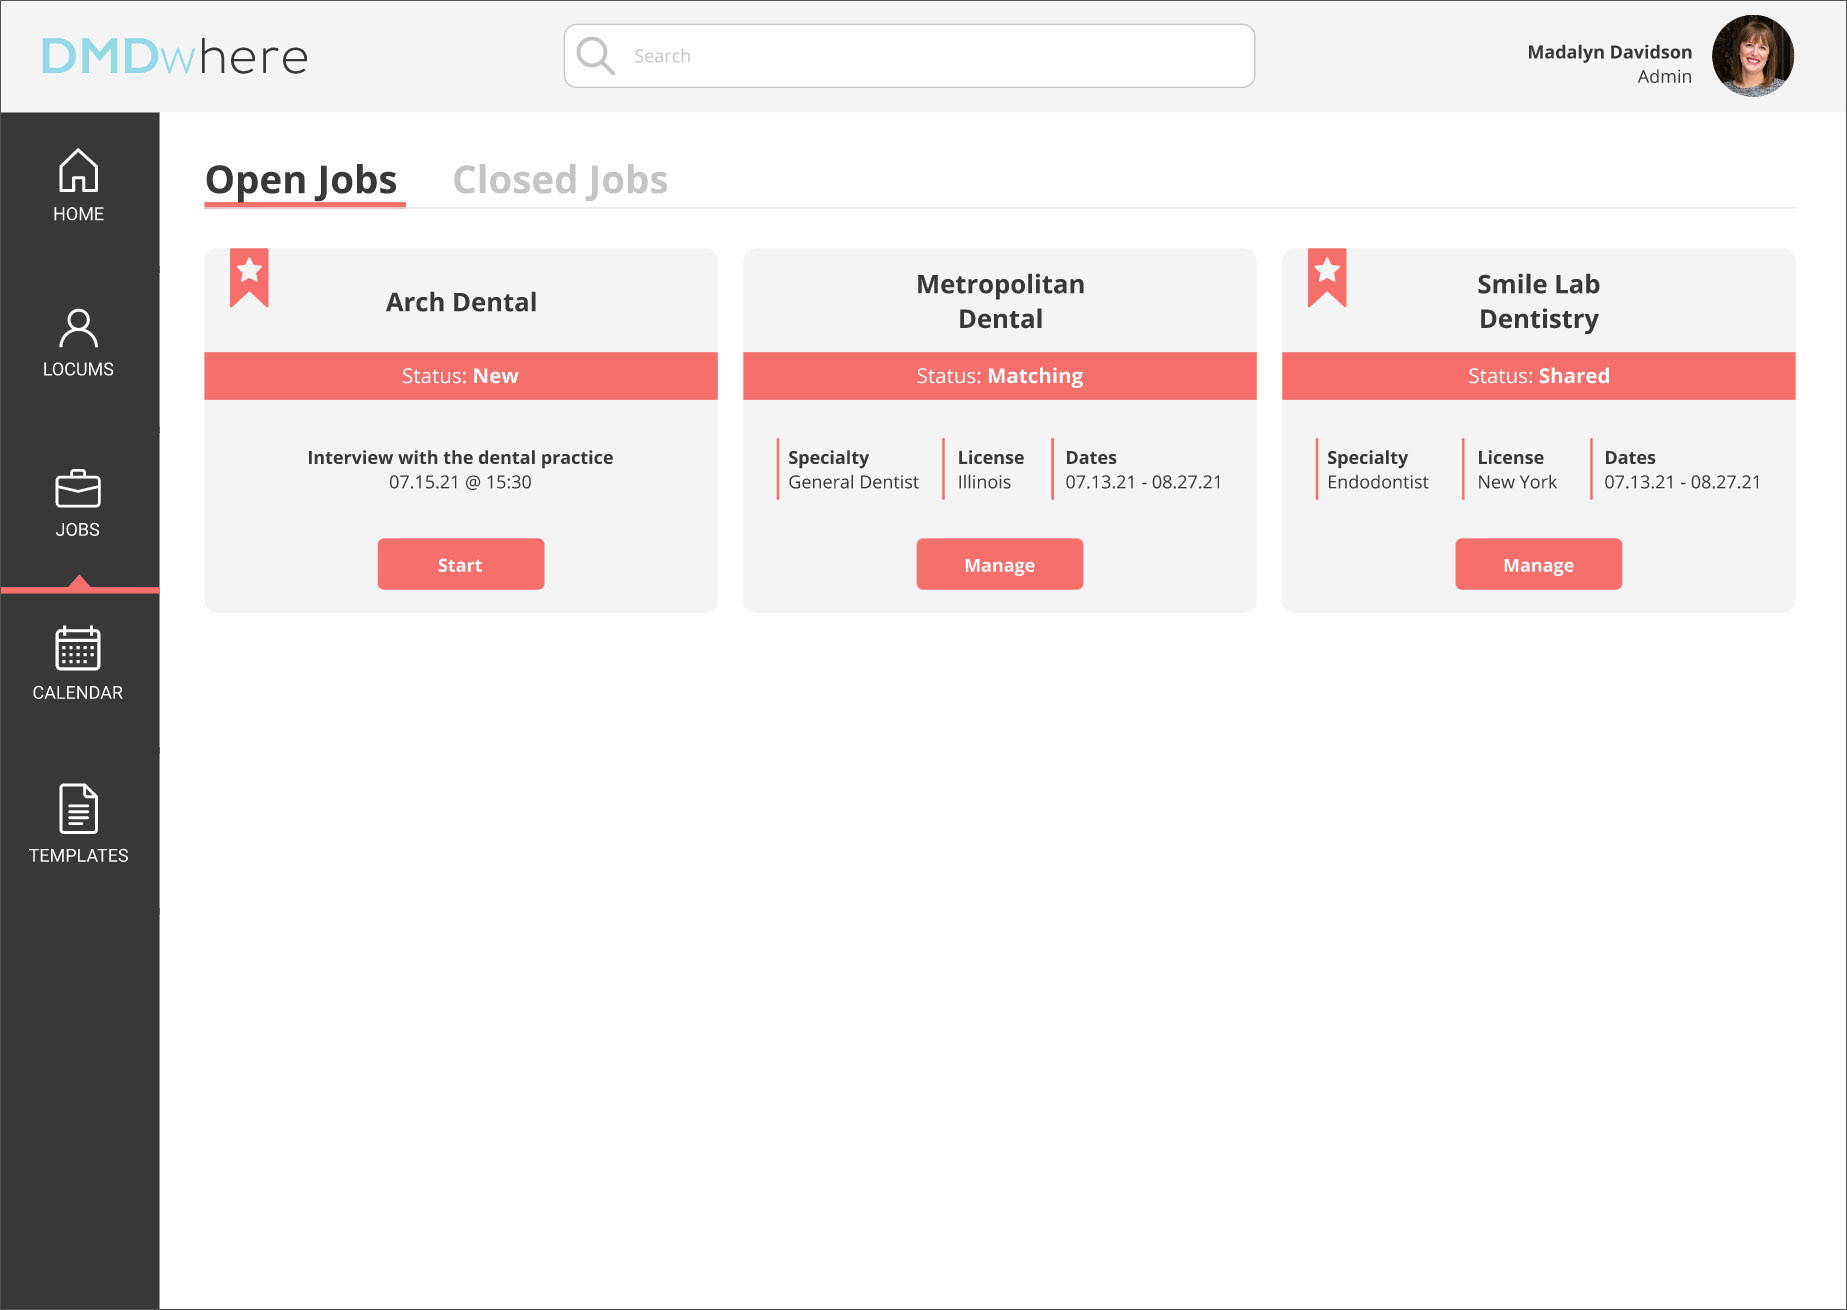Manage the Smile Lab Dentistry job
1847x1310 pixels.
(1538, 564)
